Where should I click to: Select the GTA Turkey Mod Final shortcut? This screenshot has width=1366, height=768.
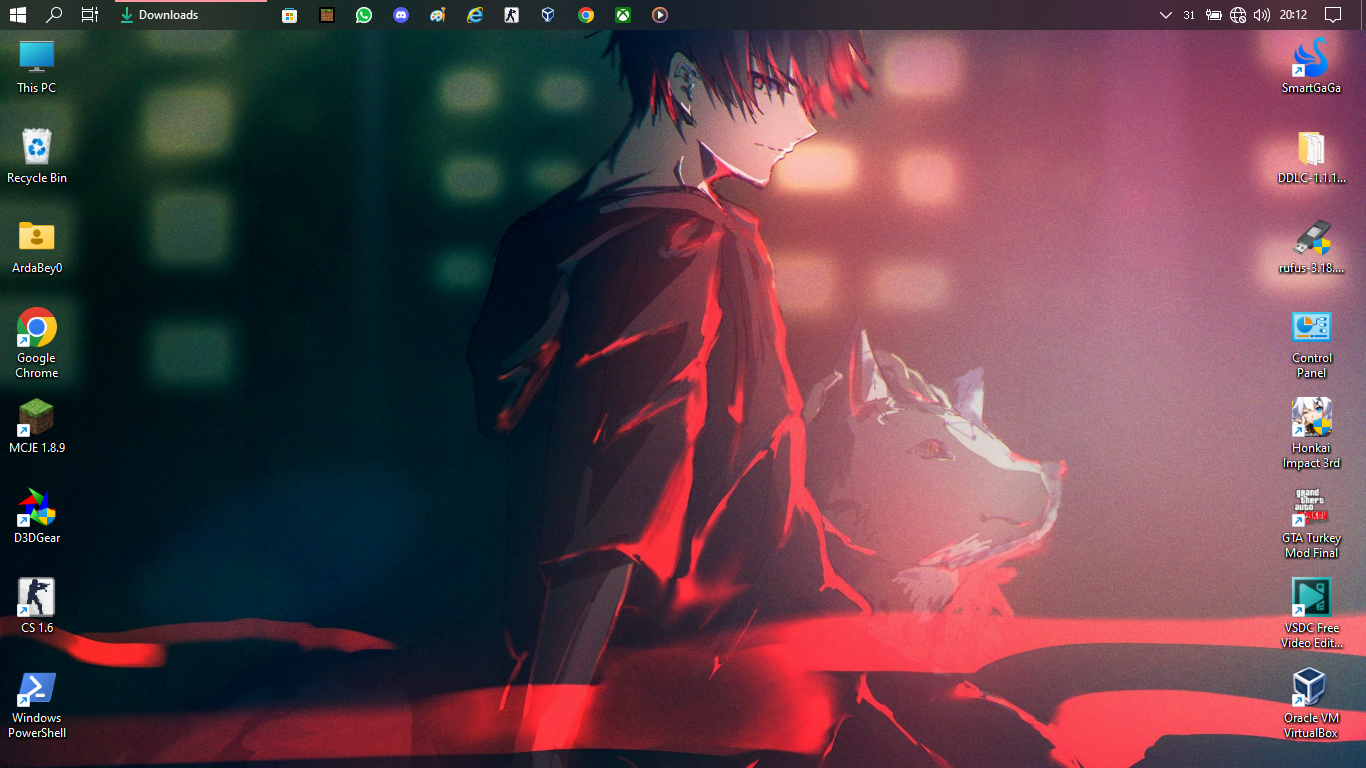[x=1311, y=523]
